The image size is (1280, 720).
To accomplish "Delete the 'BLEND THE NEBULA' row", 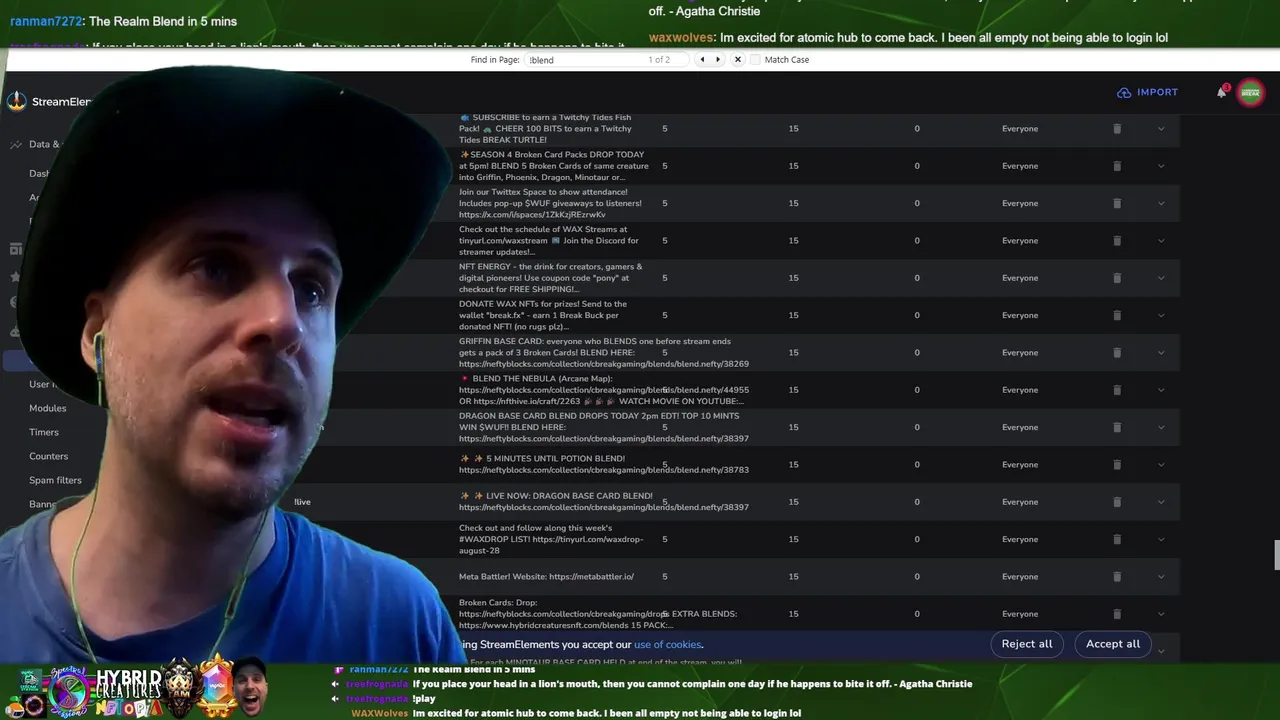I will 1117,390.
